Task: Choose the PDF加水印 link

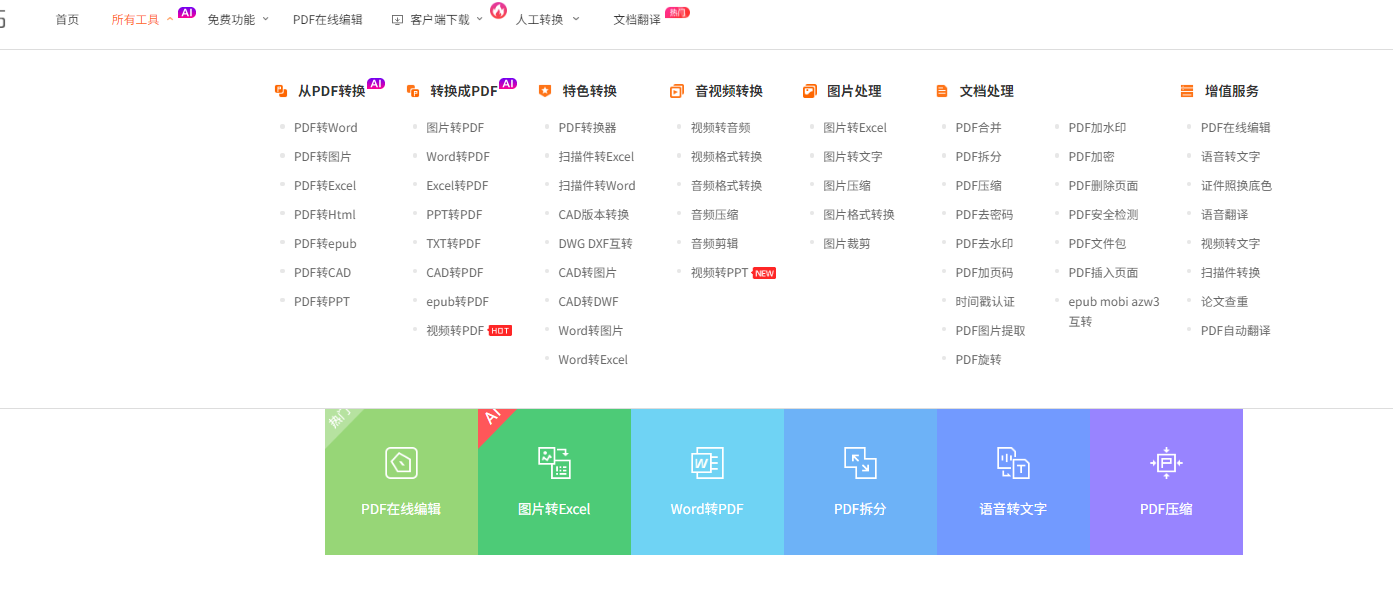Action: [1096, 128]
